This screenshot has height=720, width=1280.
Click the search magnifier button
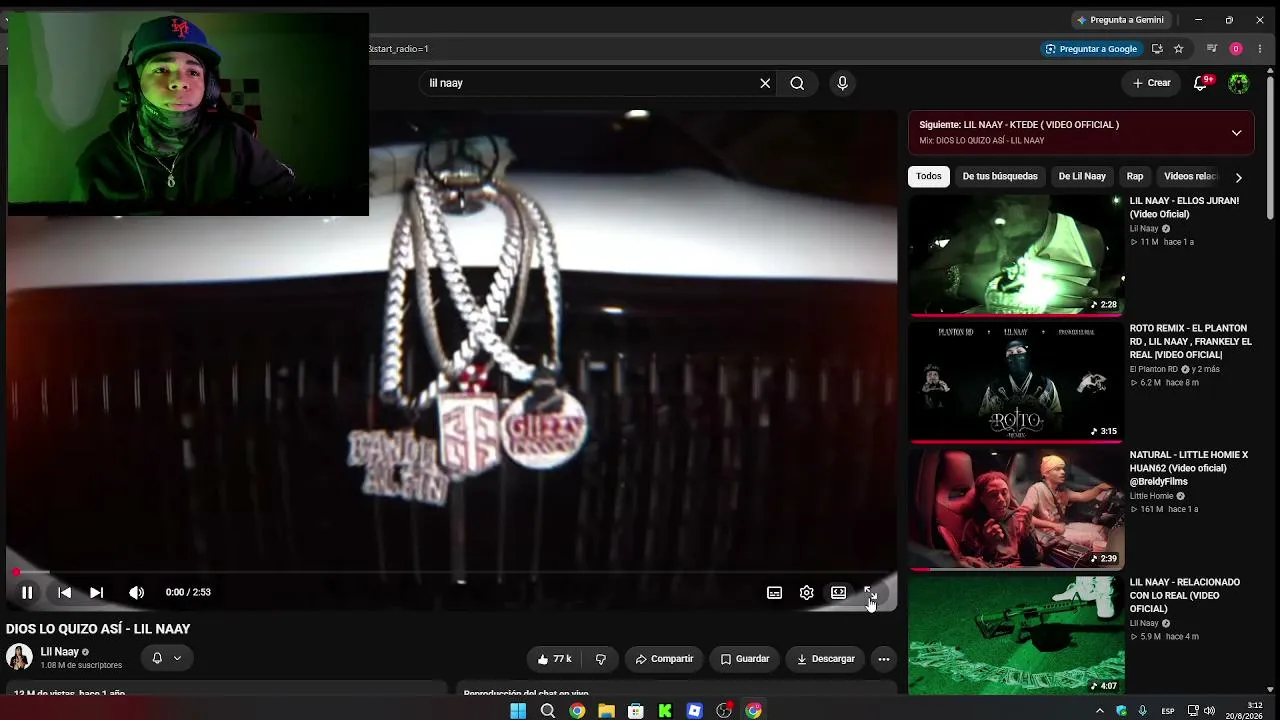pyautogui.click(x=797, y=83)
